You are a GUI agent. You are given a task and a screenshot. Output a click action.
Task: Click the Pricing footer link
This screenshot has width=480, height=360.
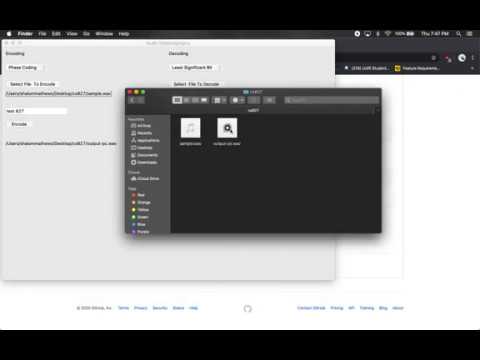click(x=337, y=308)
